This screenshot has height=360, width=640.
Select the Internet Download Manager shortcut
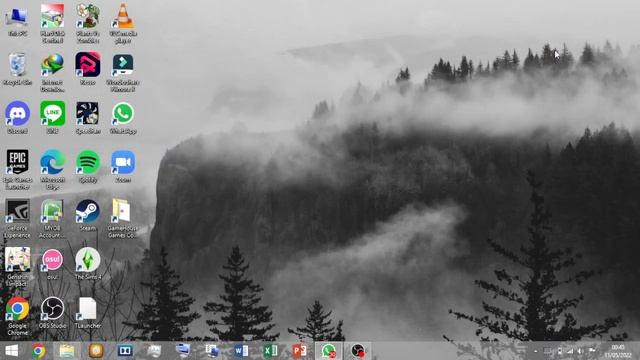click(x=52, y=73)
